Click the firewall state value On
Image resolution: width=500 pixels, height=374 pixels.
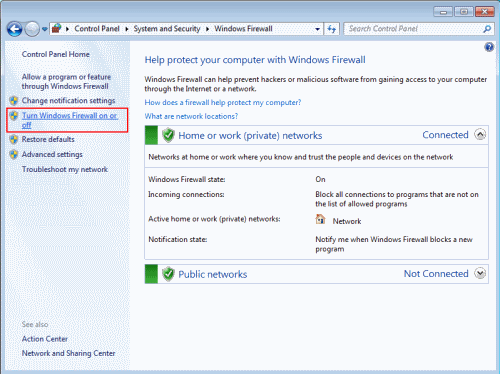coord(320,179)
